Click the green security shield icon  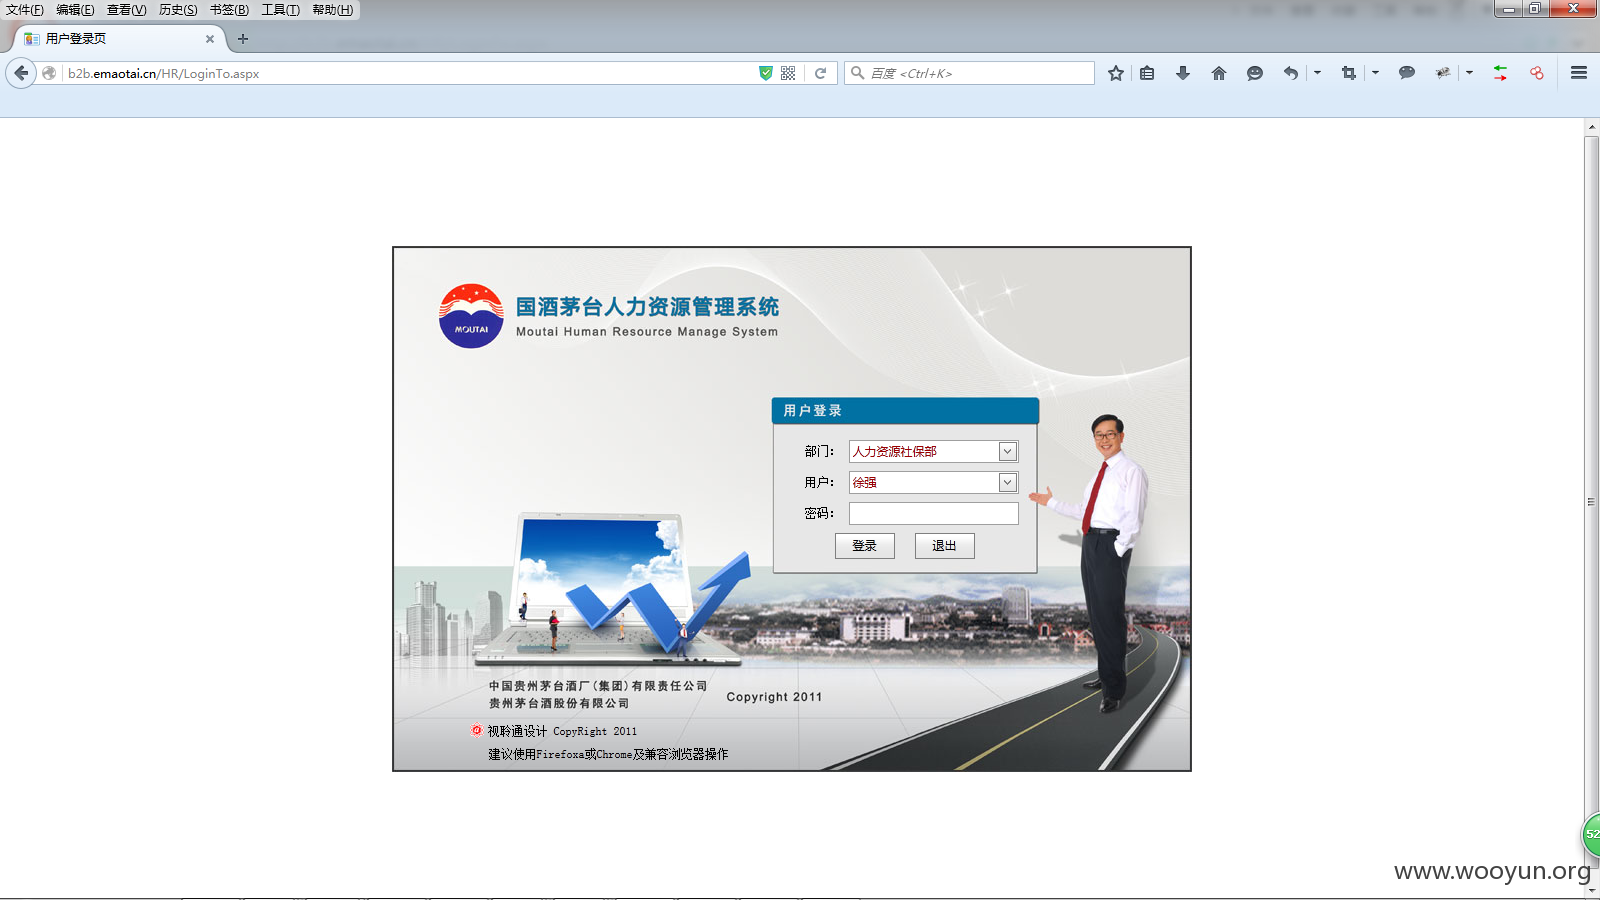[x=766, y=73]
